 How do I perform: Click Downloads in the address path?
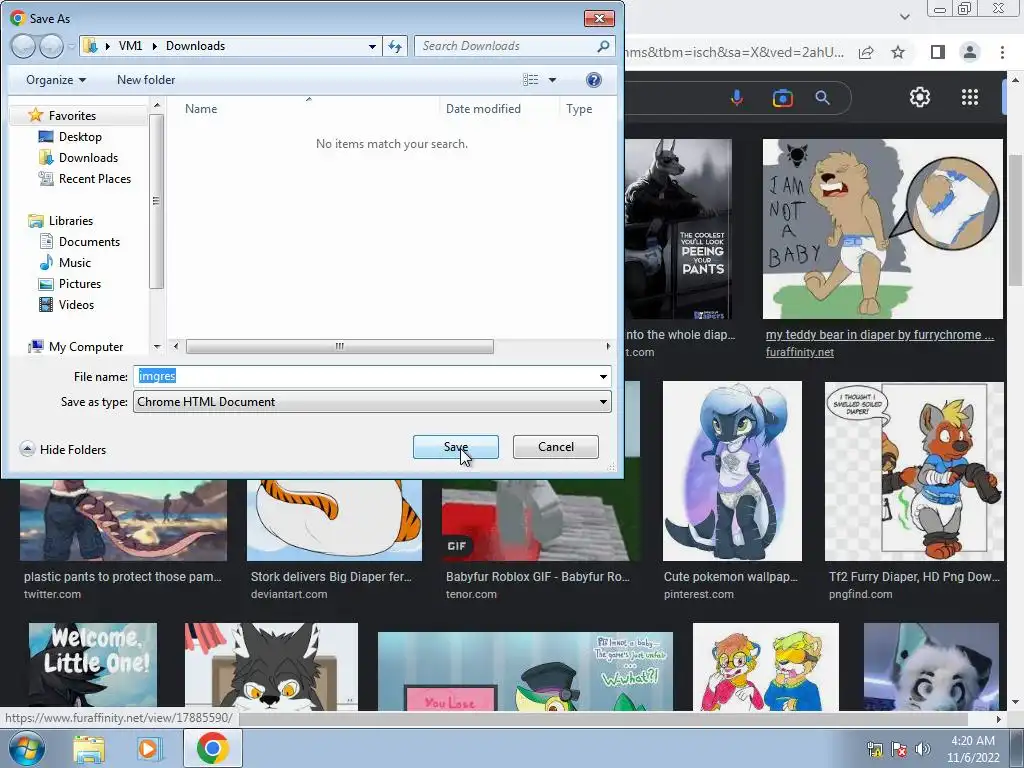tap(195, 46)
